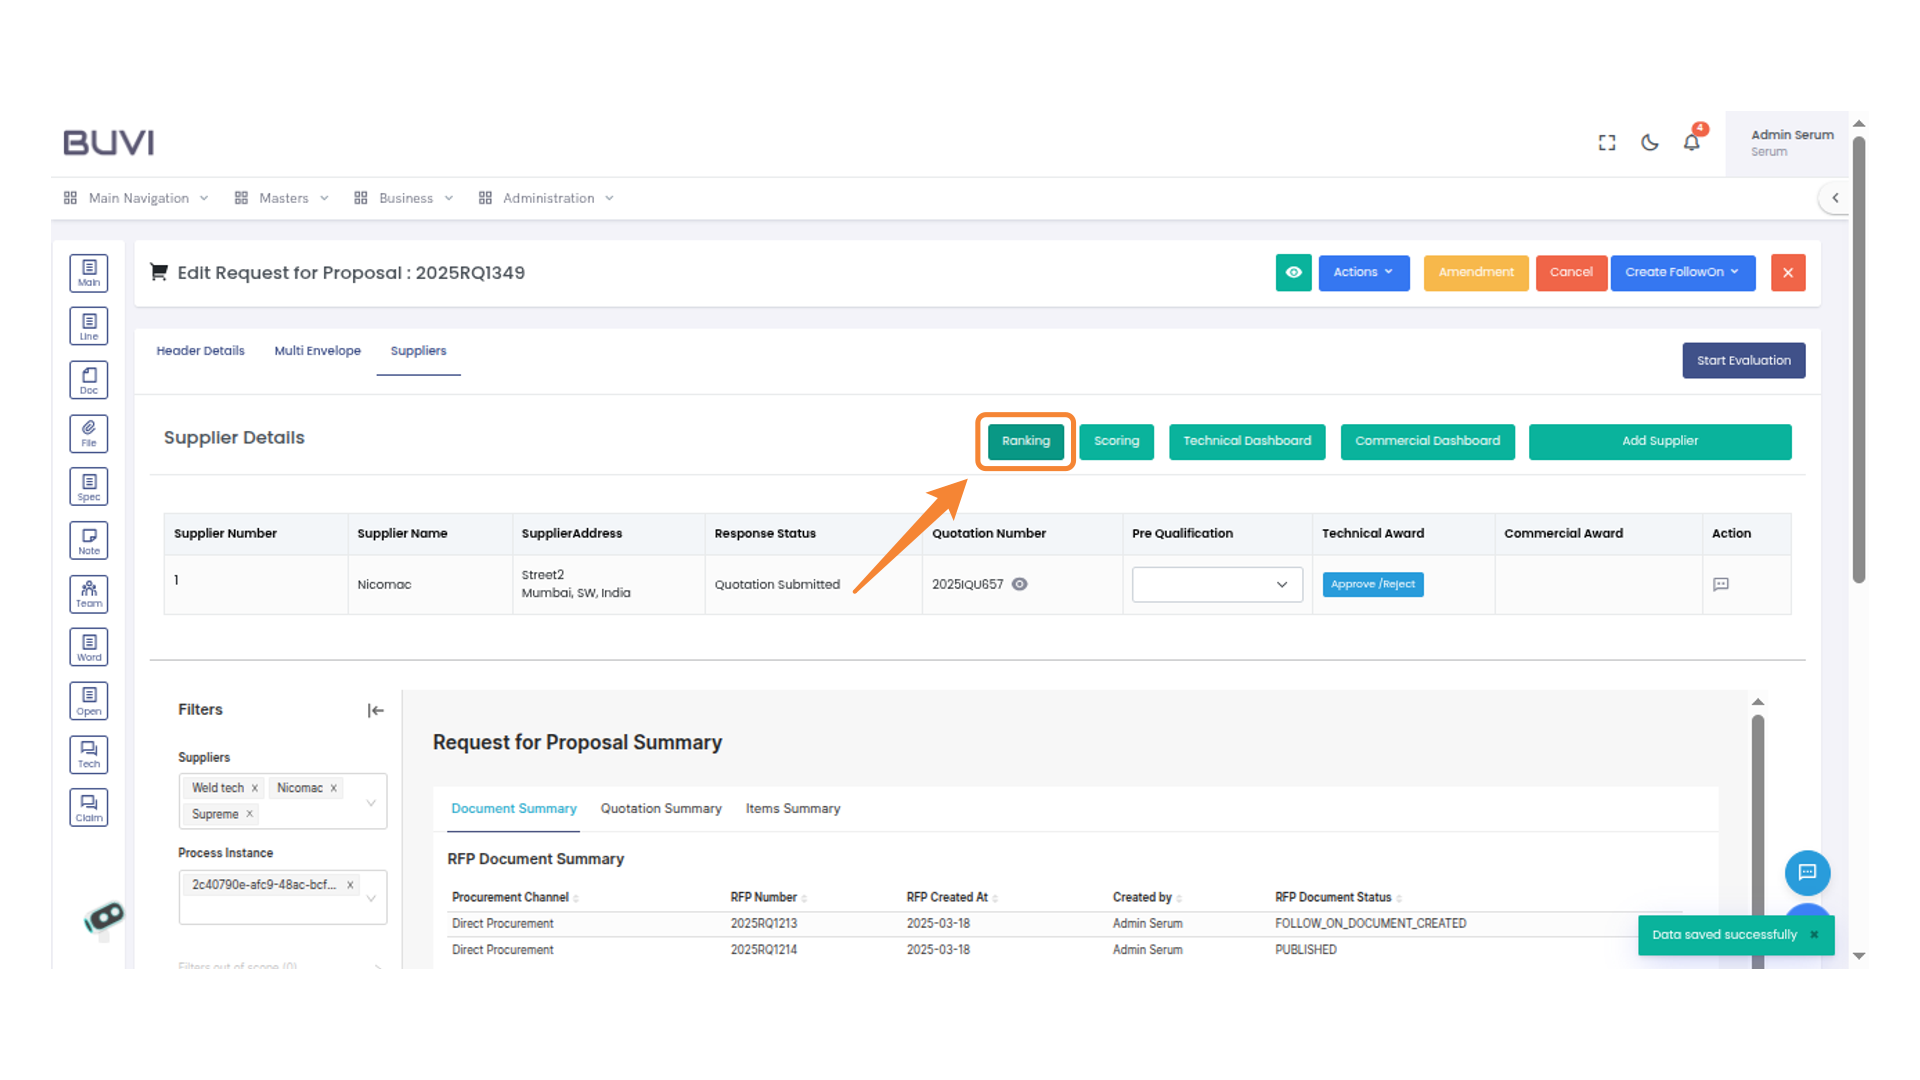
Task: Click the Doc sidebar icon
Action: pos(89,380)
